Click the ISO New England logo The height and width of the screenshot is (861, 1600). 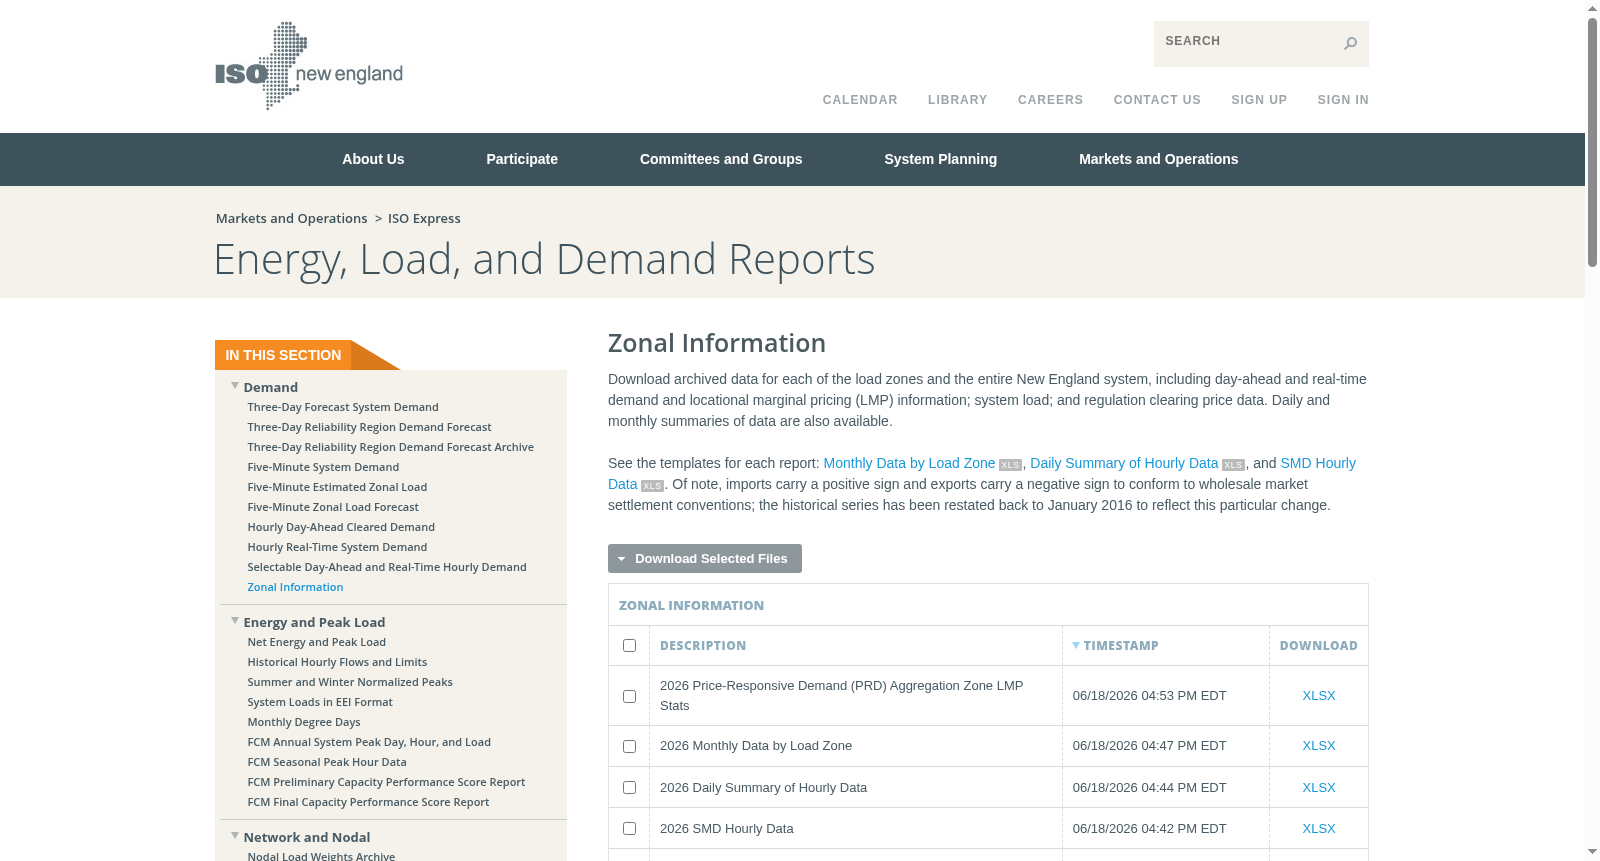pos(309,66)
